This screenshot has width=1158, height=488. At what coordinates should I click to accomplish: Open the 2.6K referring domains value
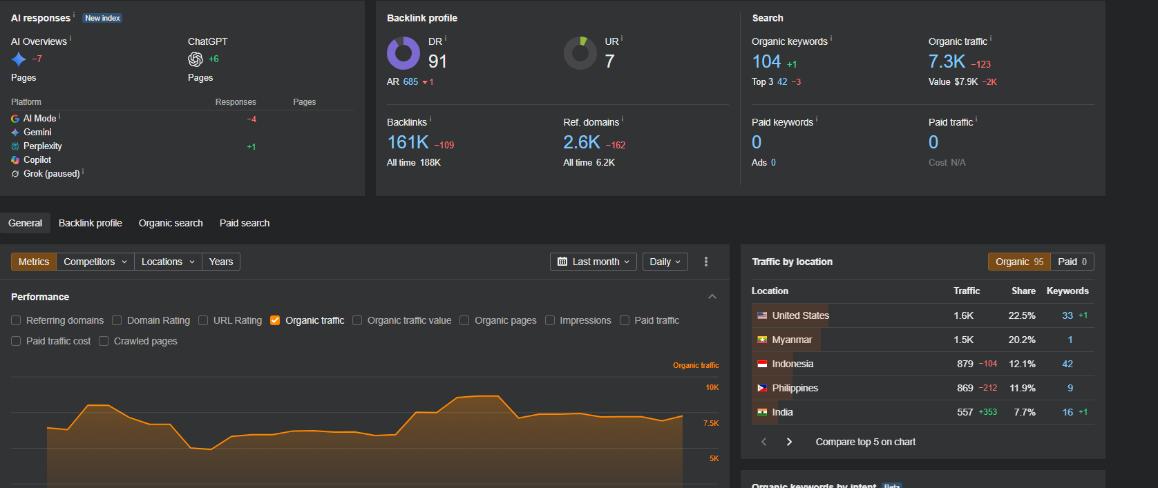point(582,142)
